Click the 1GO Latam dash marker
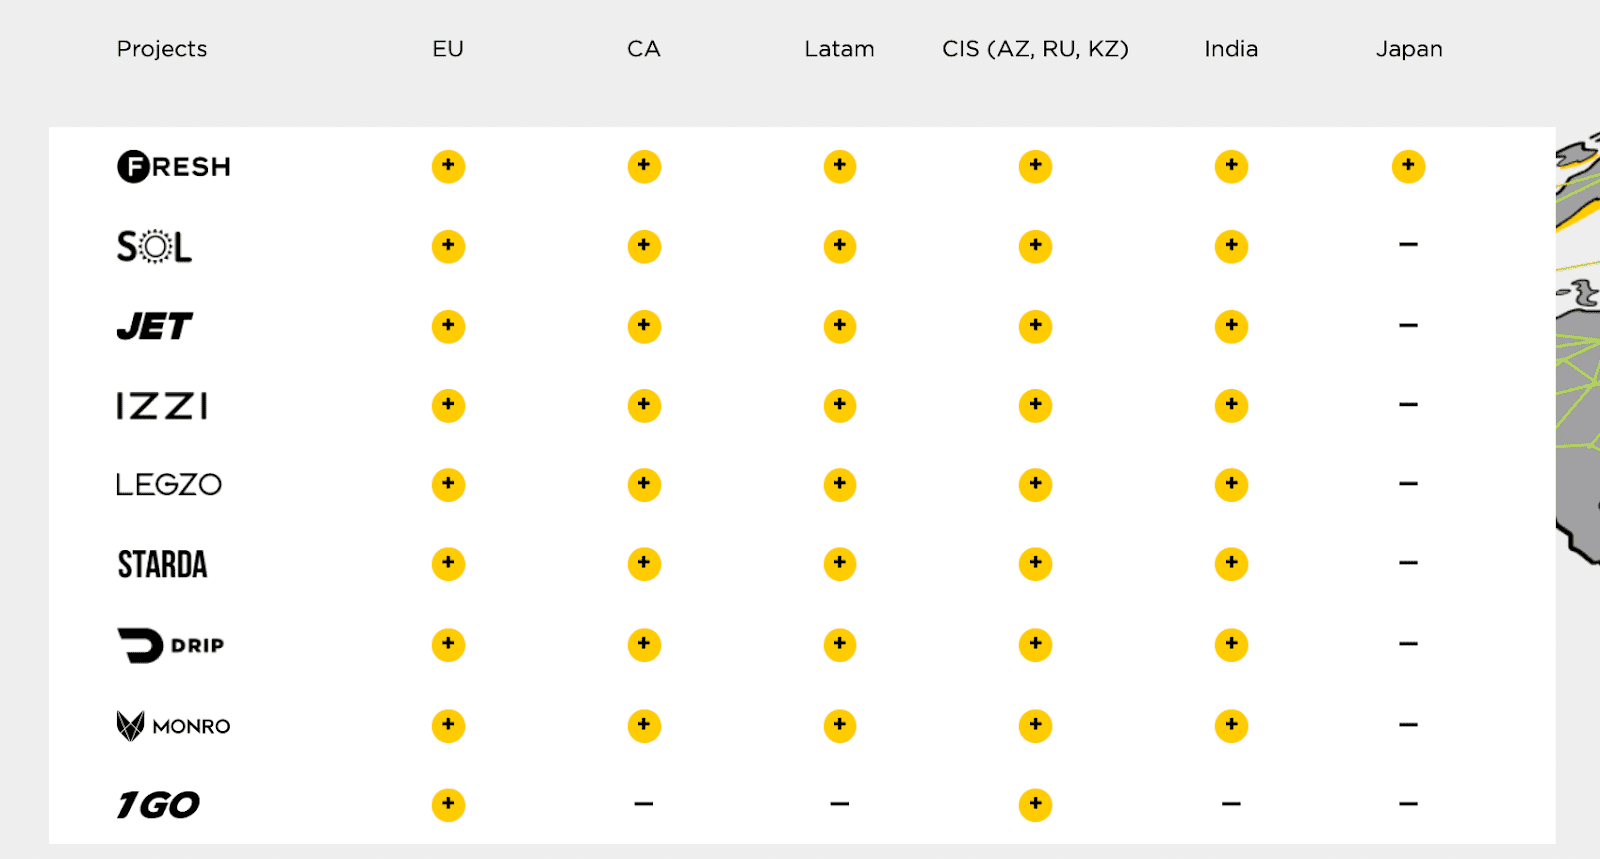The image size is (1600, 859). click(839, 804)
